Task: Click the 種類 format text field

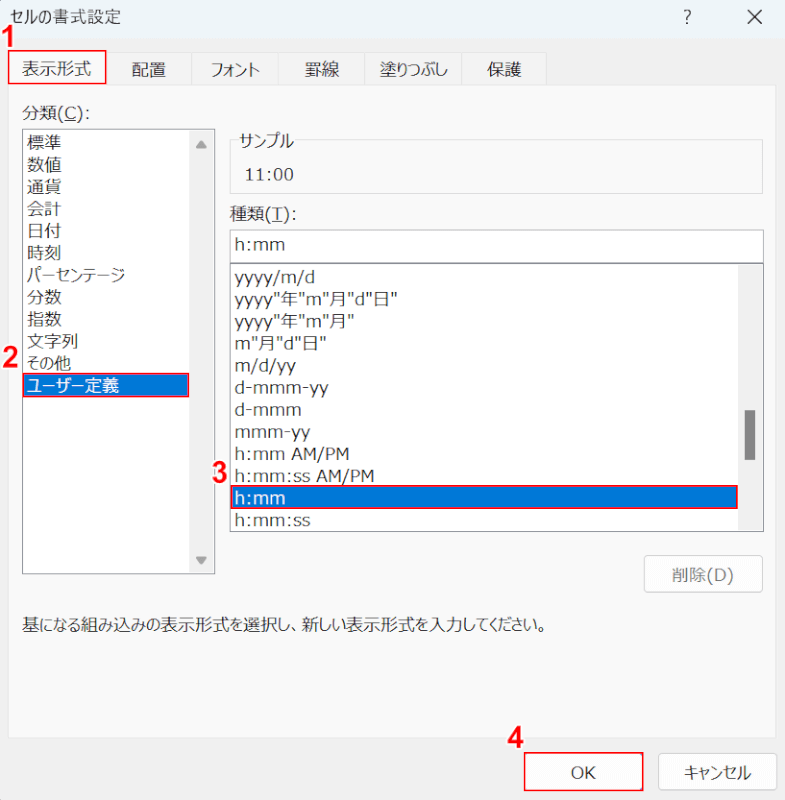Action: (495, 246)
